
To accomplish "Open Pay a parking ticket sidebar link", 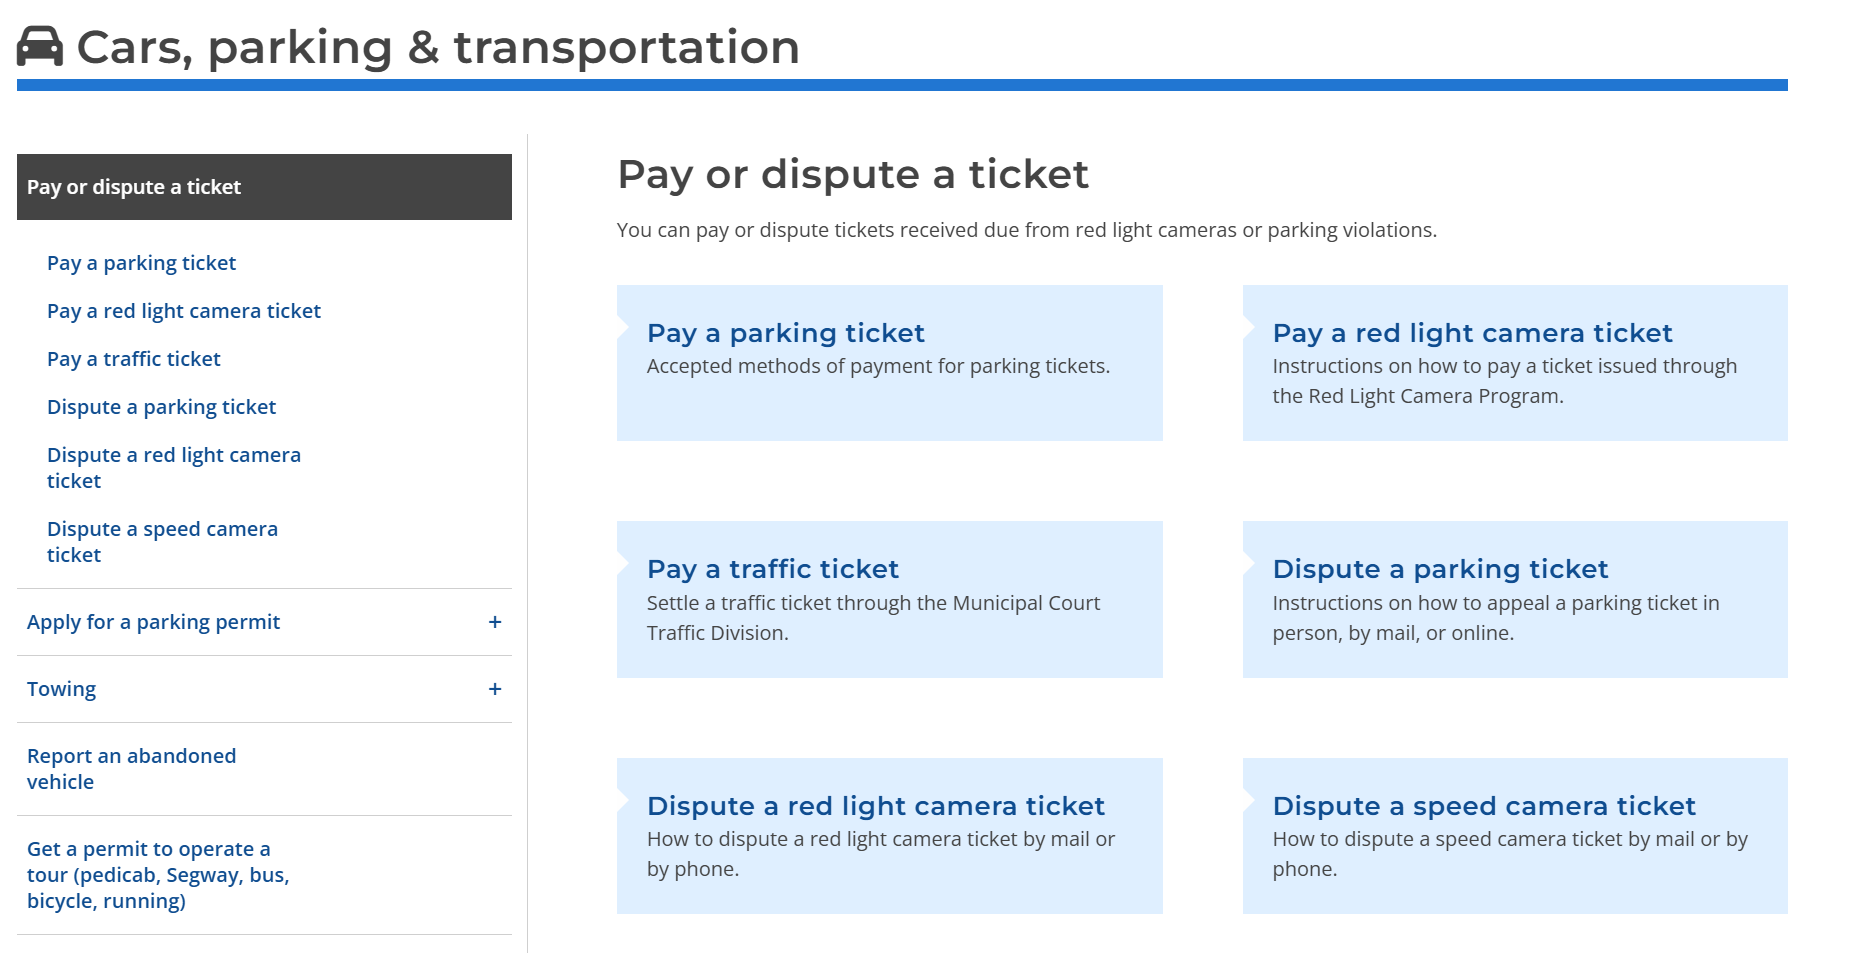I will coord(141,263).
